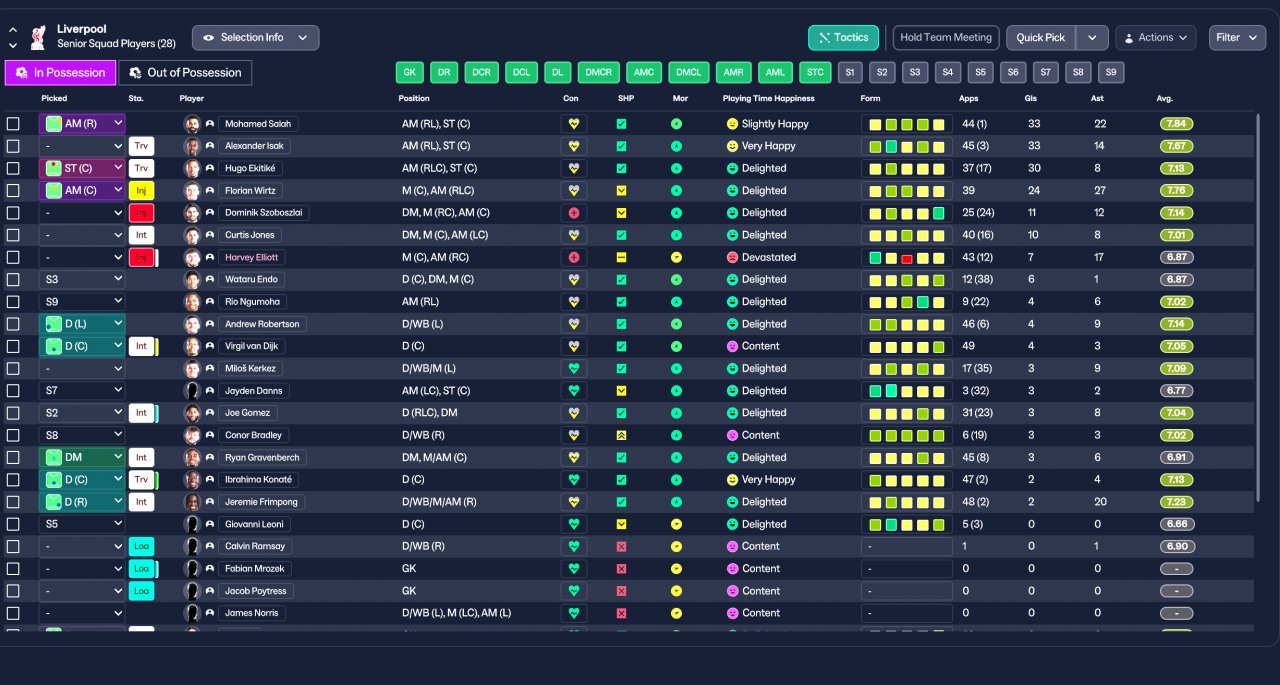1280x685 pixels.
Task: Click Jayden Danns's form squares
Action: point(907,390)
